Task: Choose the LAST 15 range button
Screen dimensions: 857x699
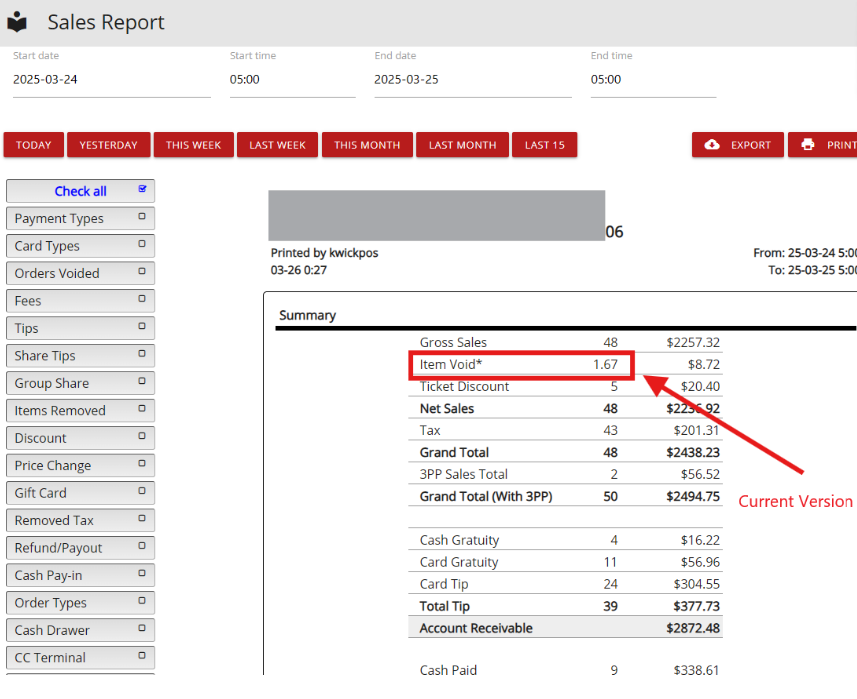Action: click(x=544, y=145)
